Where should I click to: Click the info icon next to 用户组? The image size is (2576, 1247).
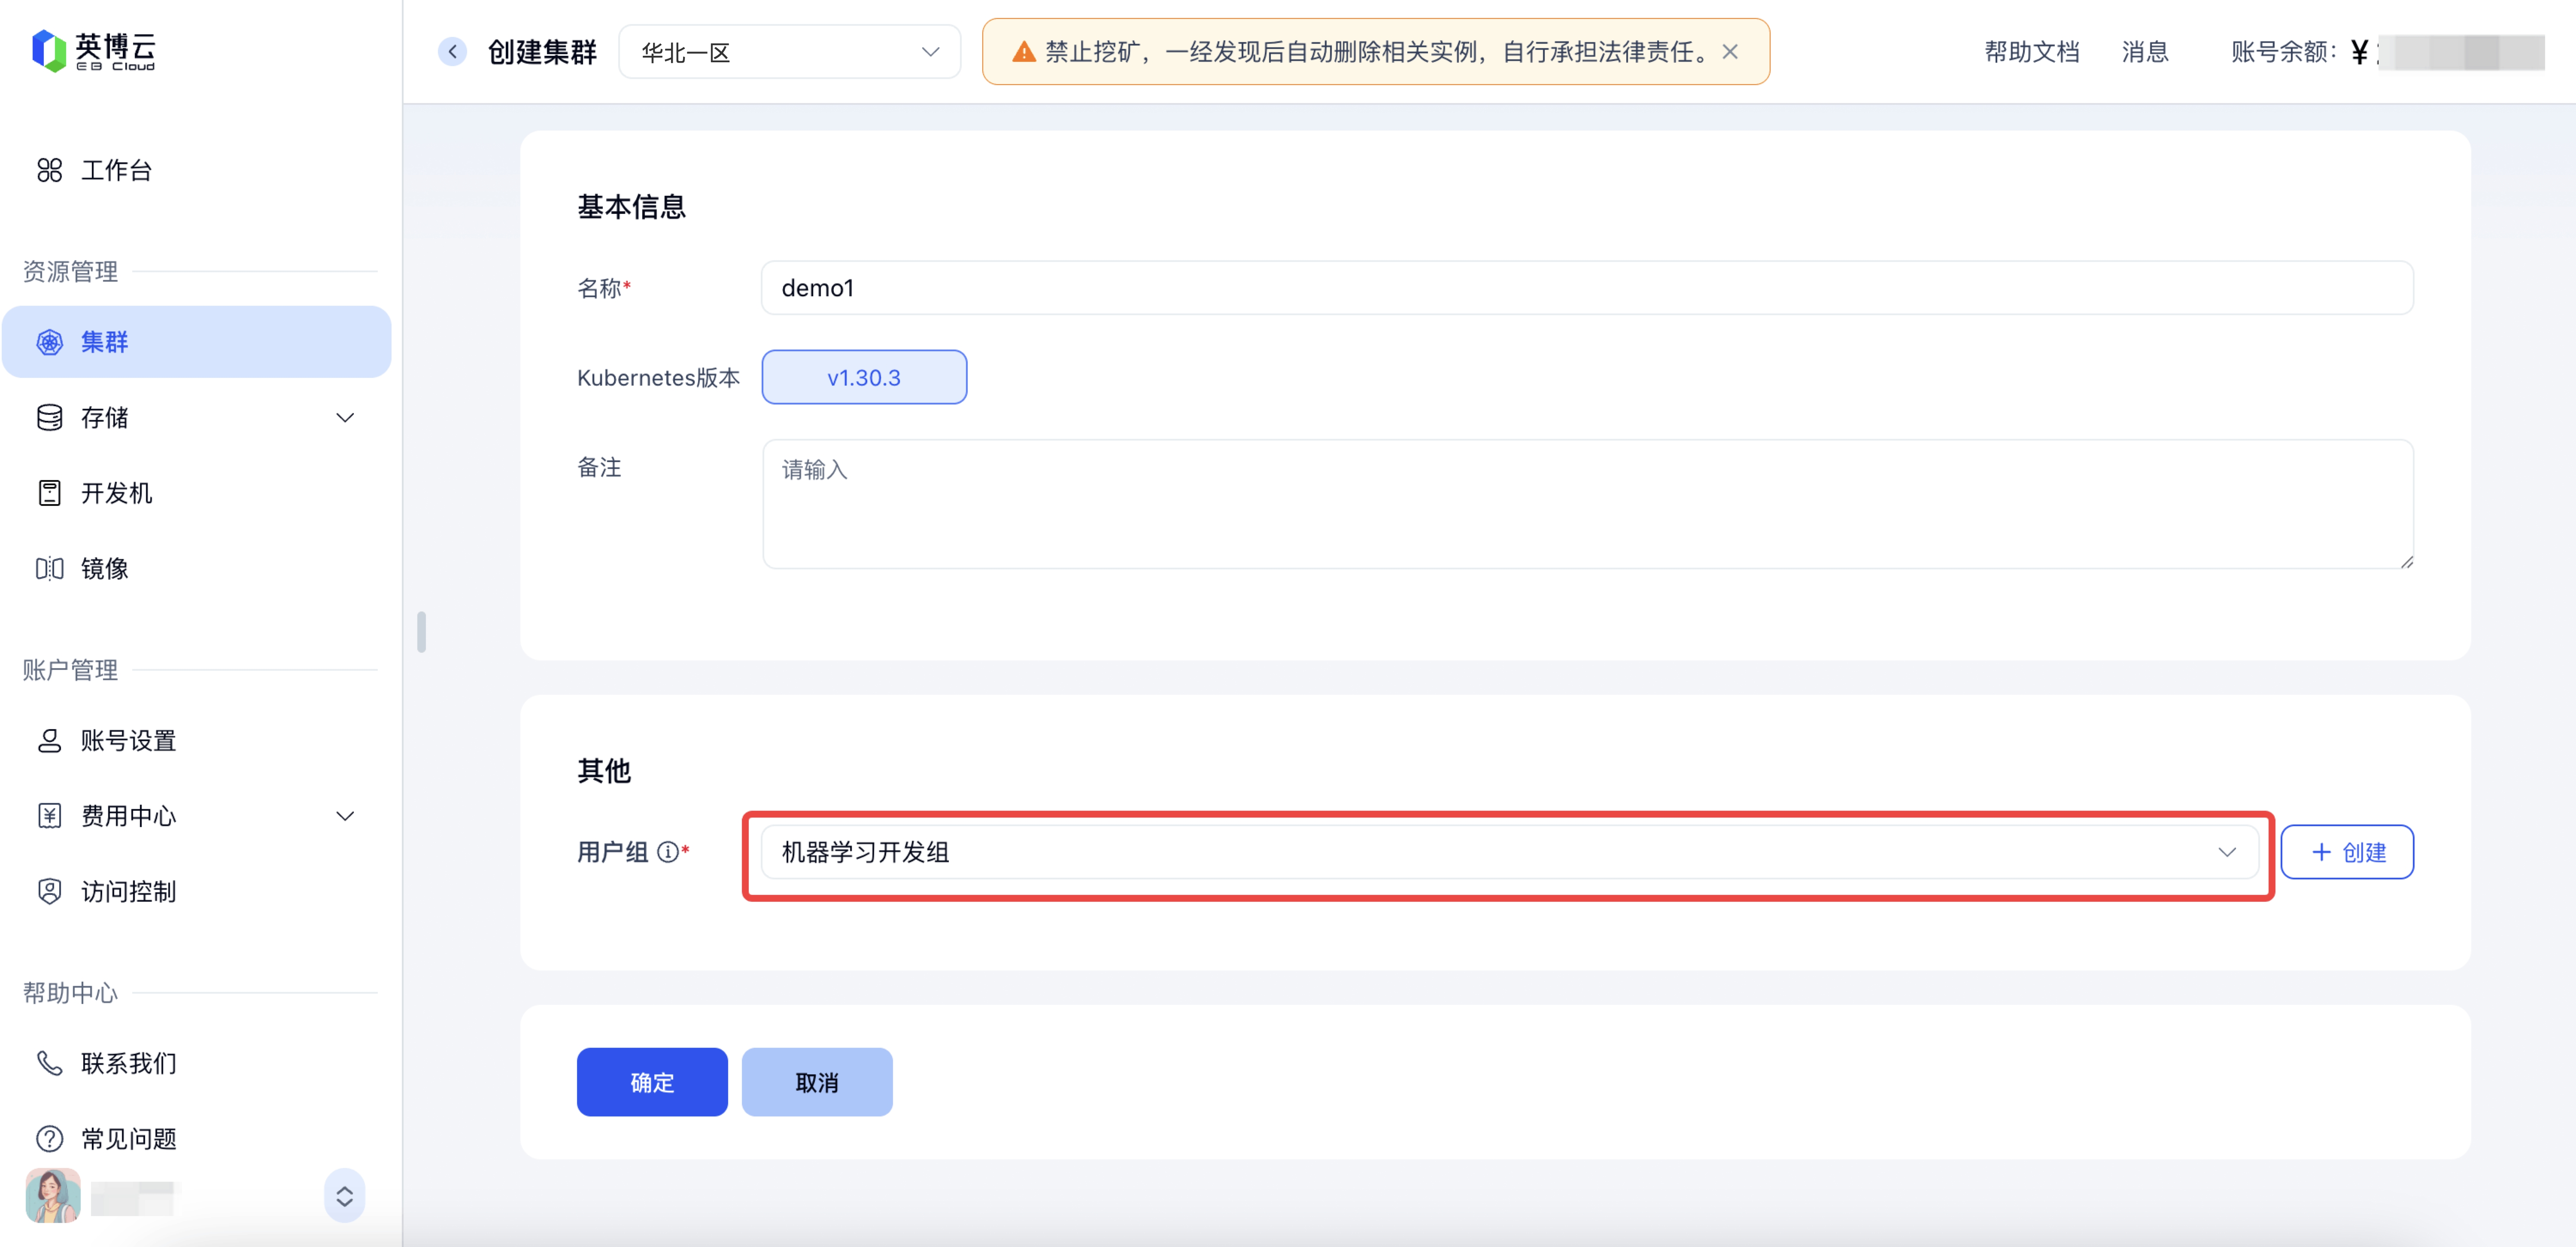pos(667,852)
